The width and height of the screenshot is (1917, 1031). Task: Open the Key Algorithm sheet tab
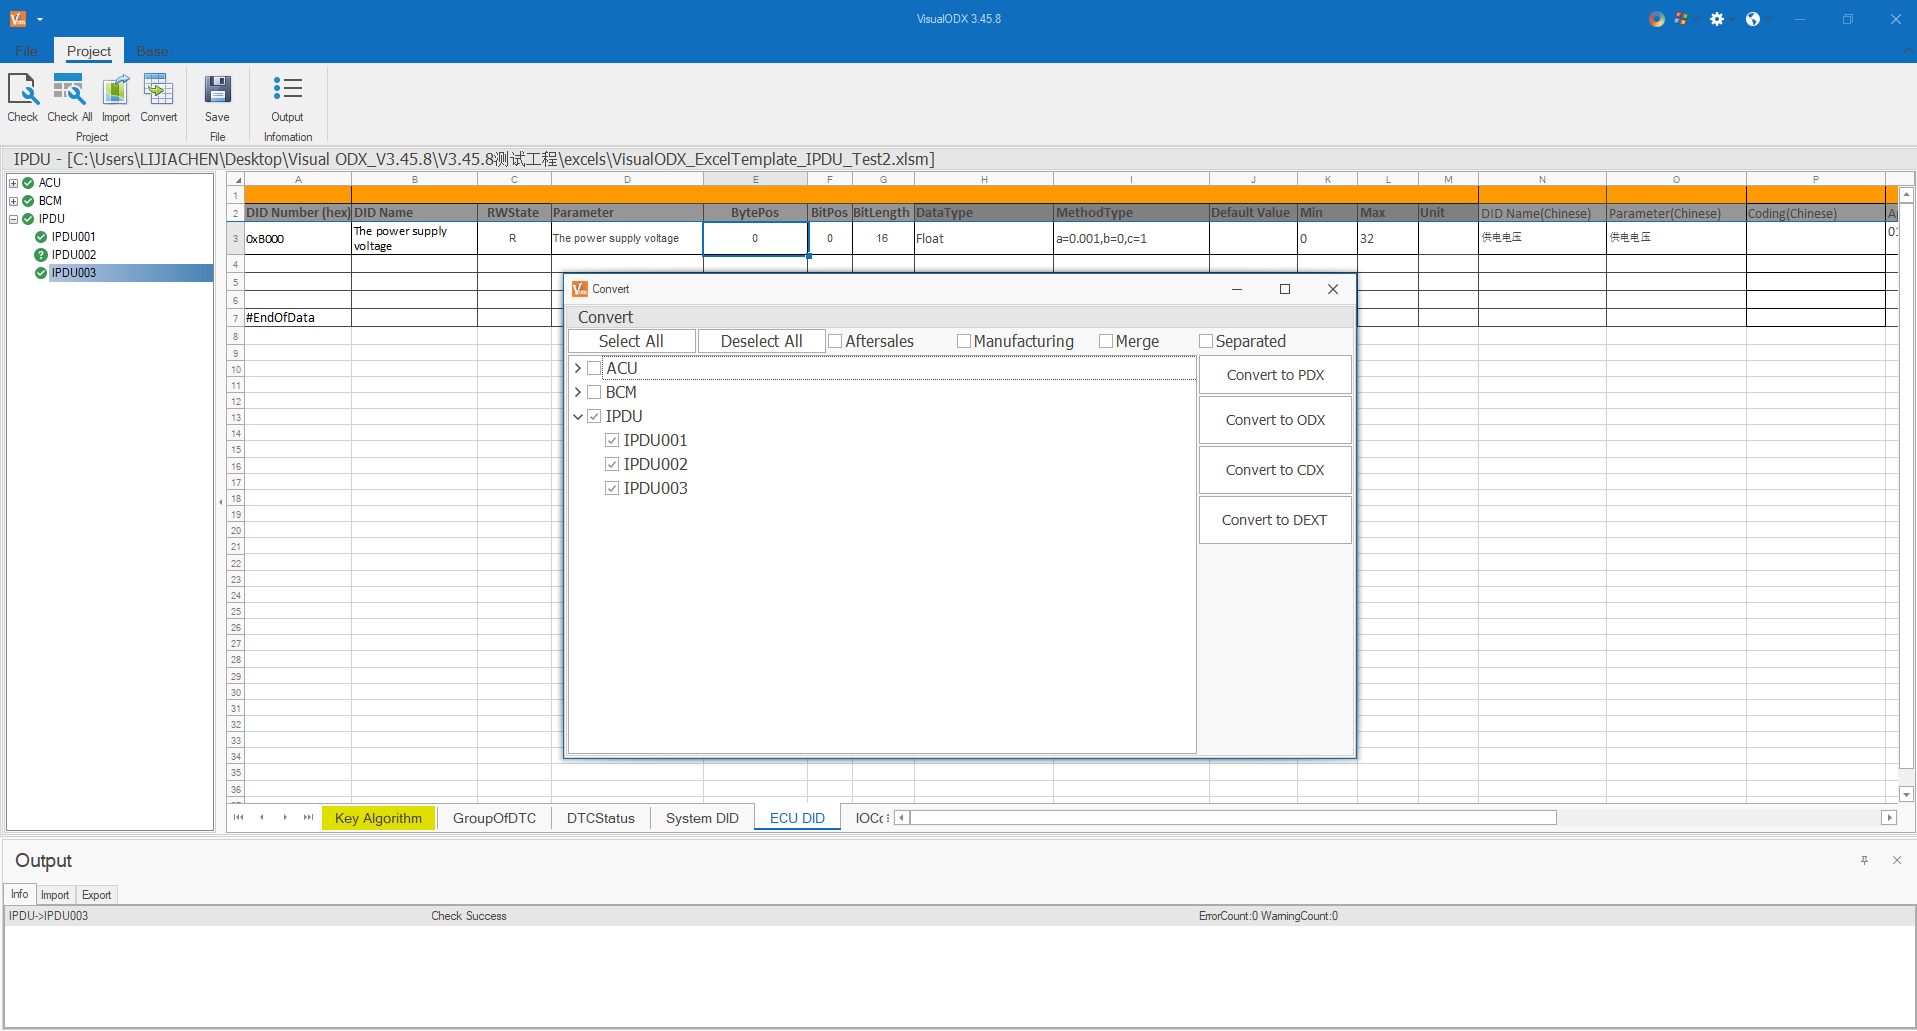[x=378, y=818]
